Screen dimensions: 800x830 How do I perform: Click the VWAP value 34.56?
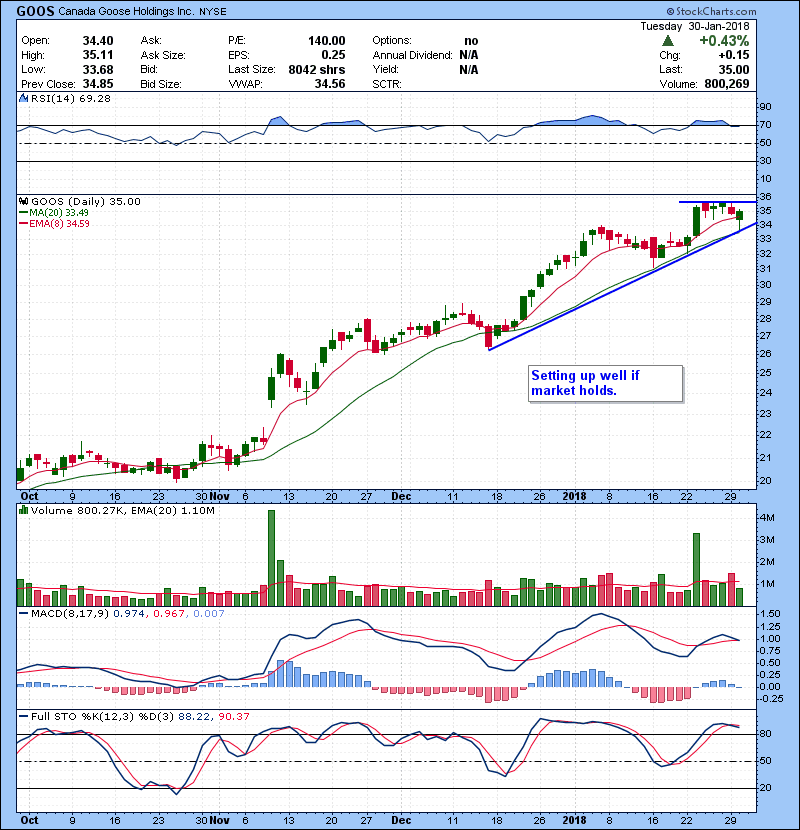pos(330,84)
